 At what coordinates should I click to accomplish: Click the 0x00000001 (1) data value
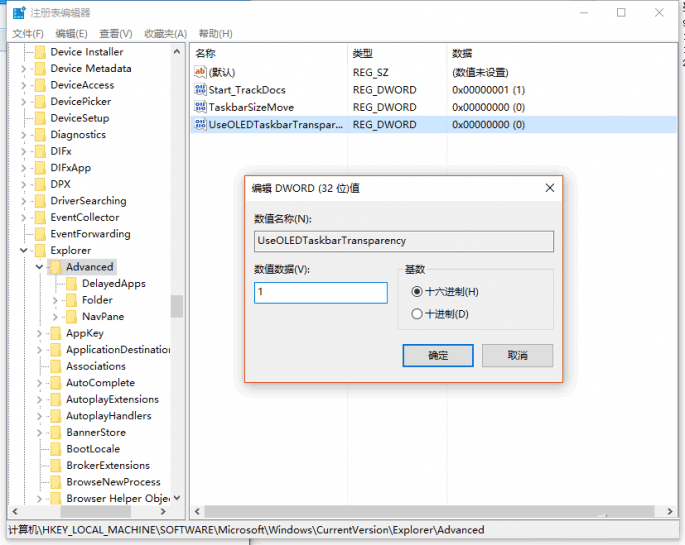click(488, 90)
